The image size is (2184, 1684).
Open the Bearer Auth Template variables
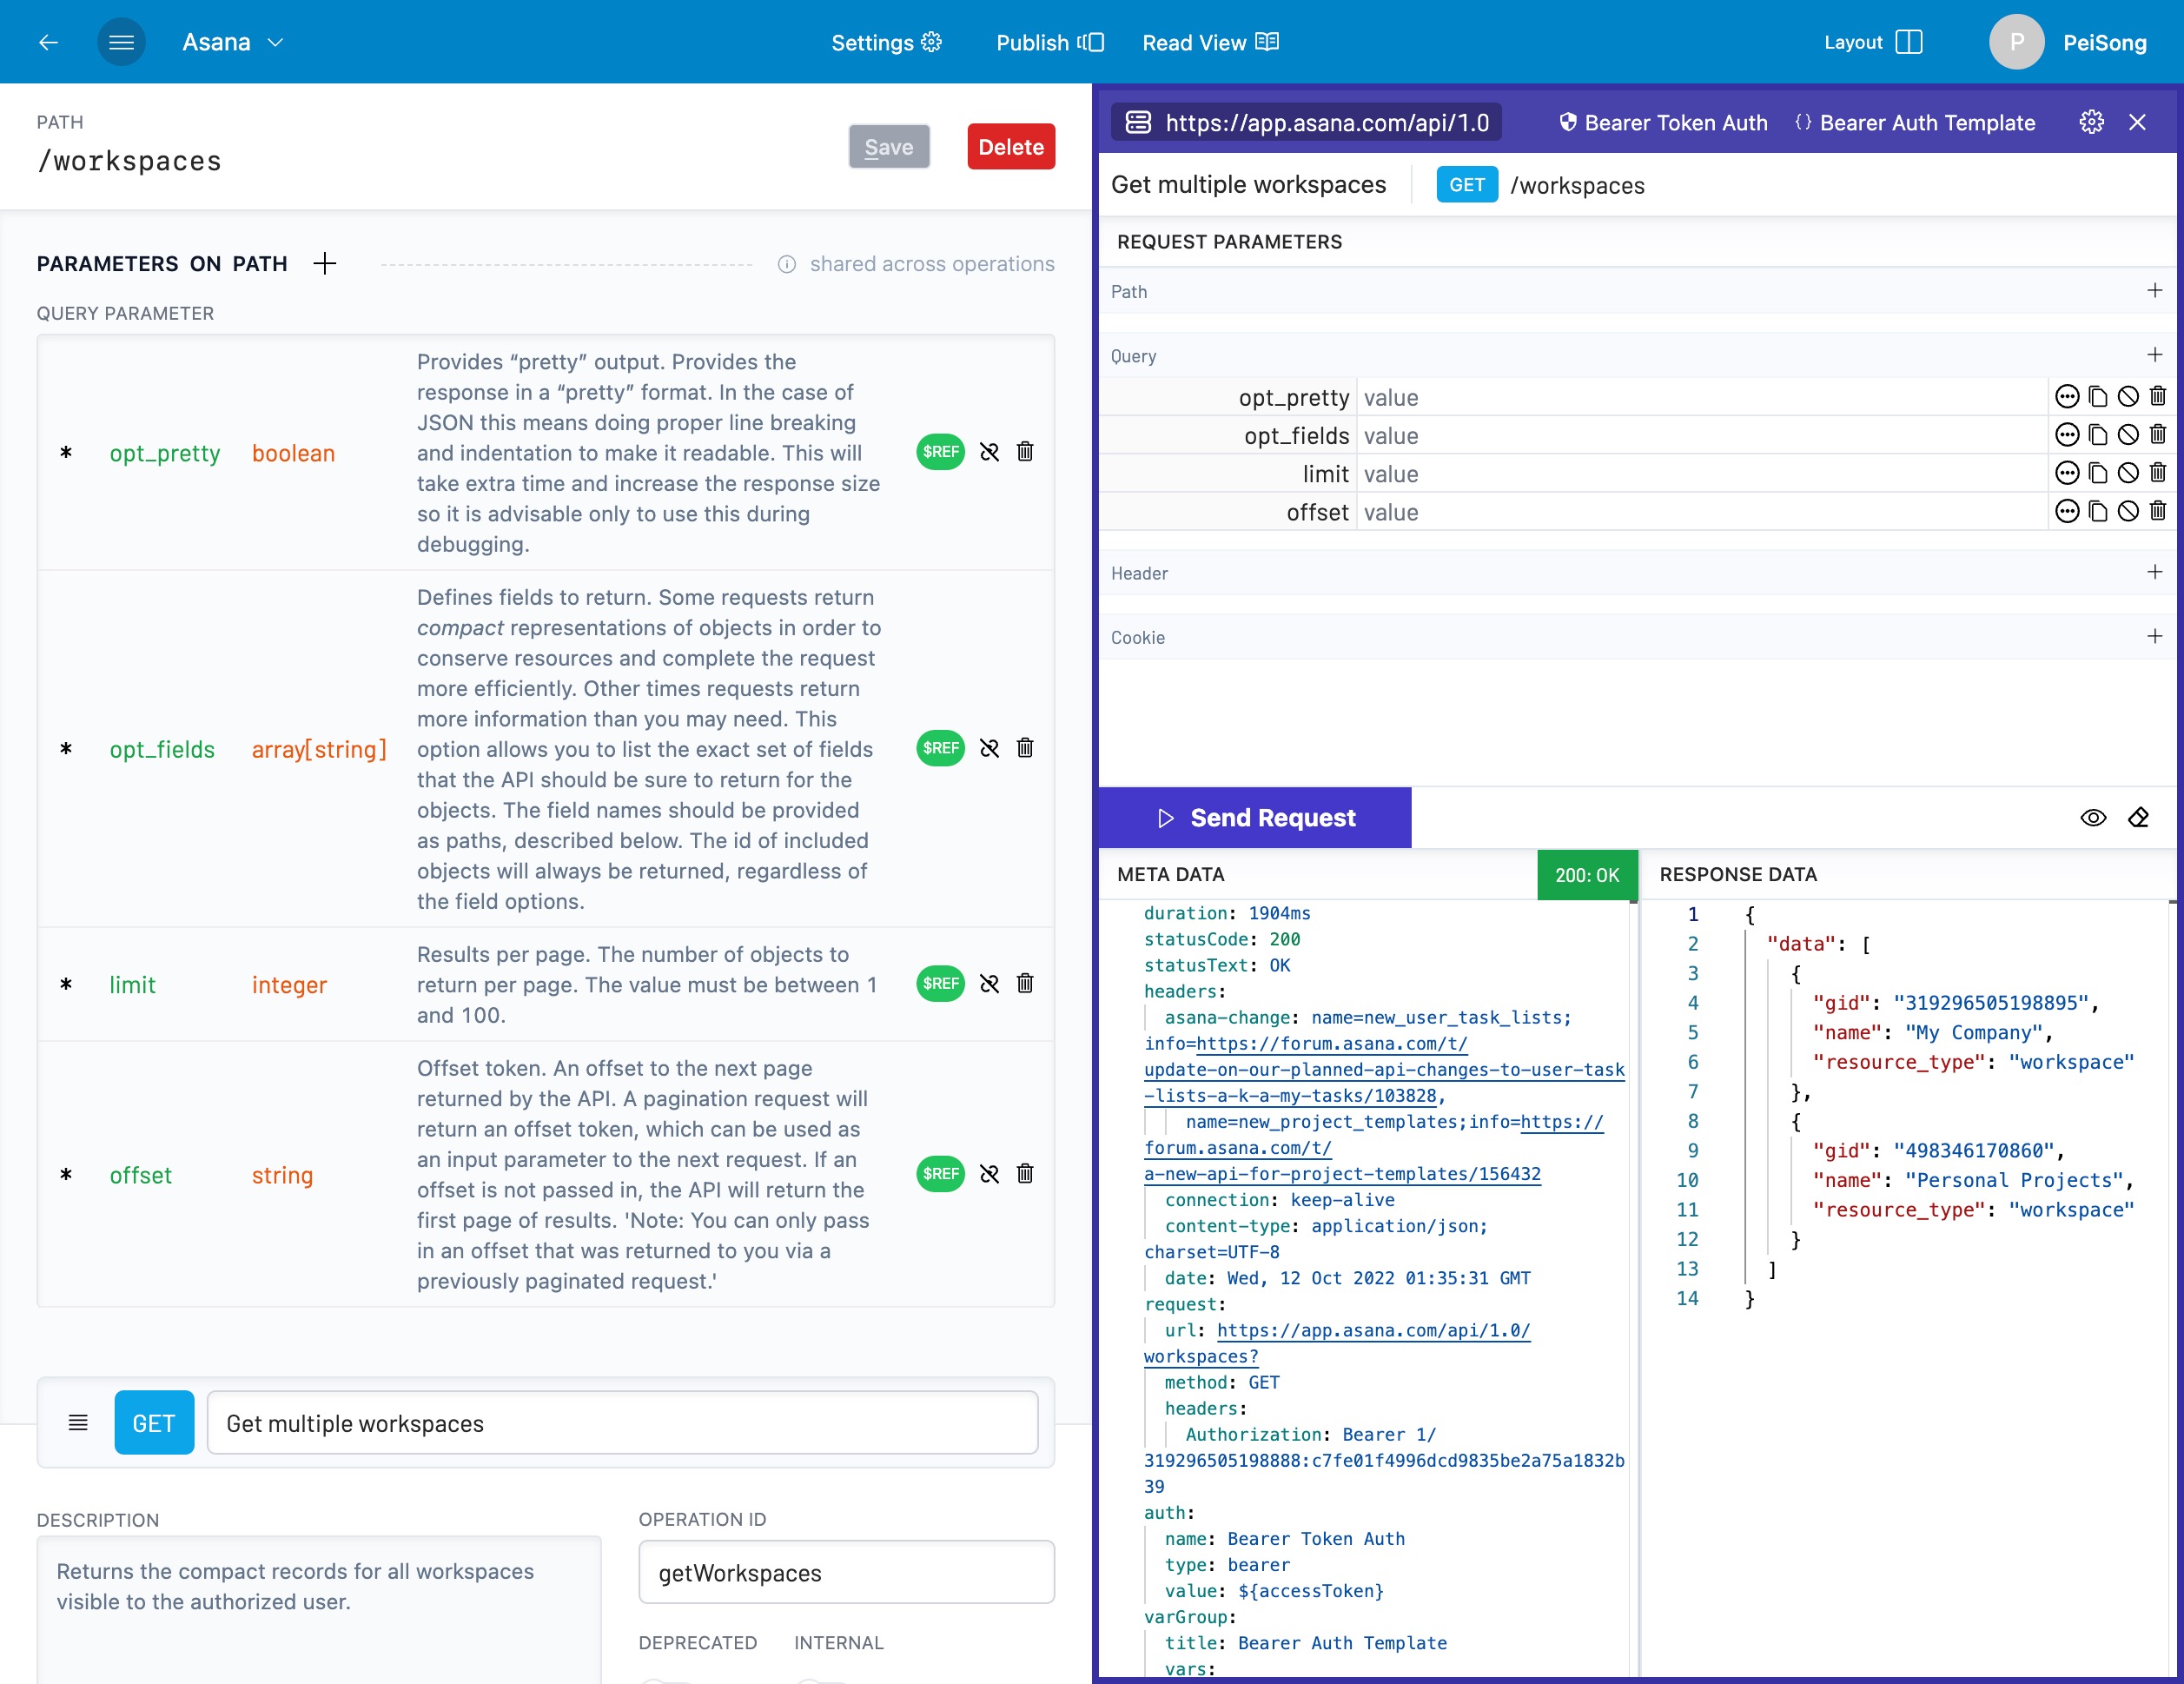click(x=1914, y=122)
